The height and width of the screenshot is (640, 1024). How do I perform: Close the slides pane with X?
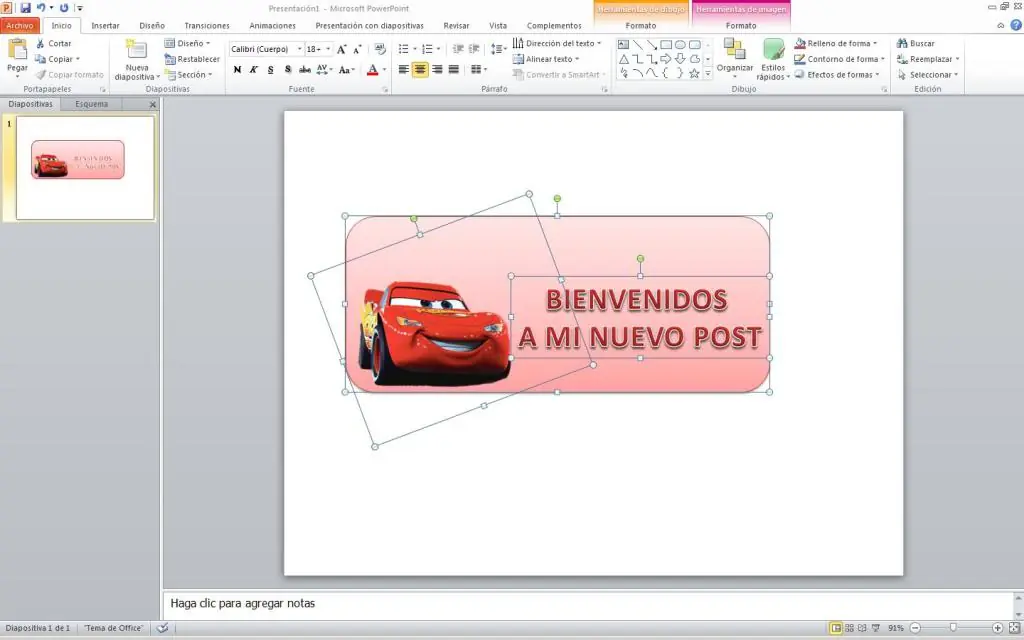153,104
